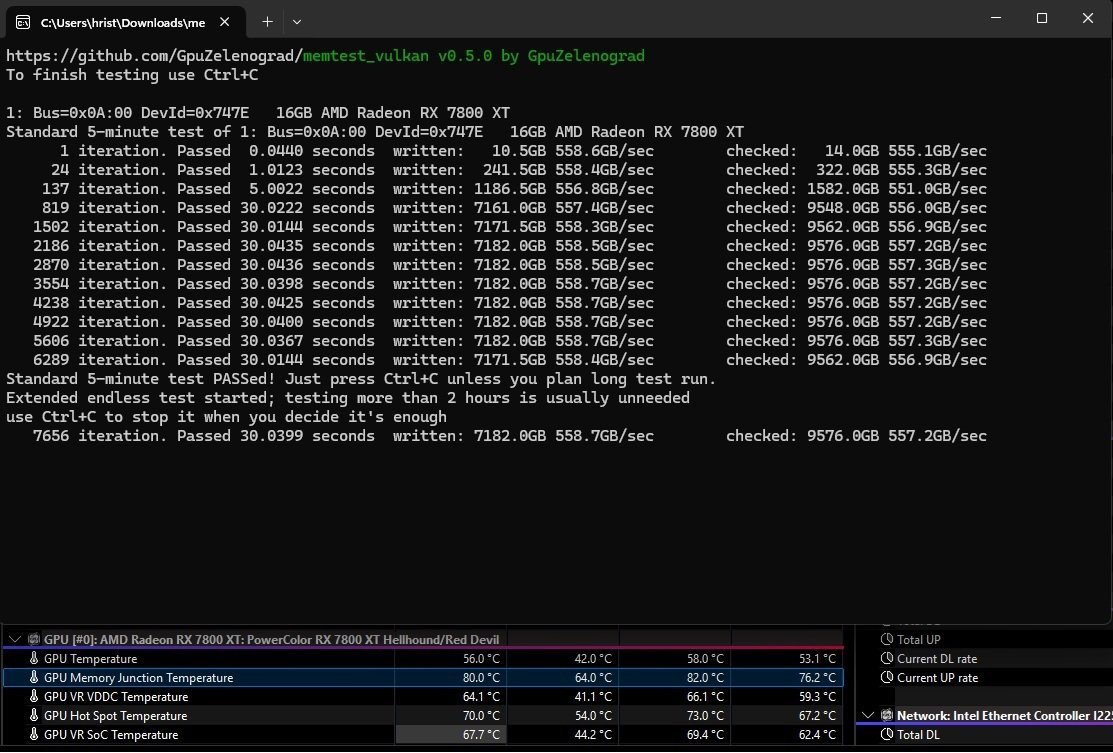Open a new terminal tab
The height and width of the screenshot is (753, 1113).
pyautogui.click(x=267, y=22)
